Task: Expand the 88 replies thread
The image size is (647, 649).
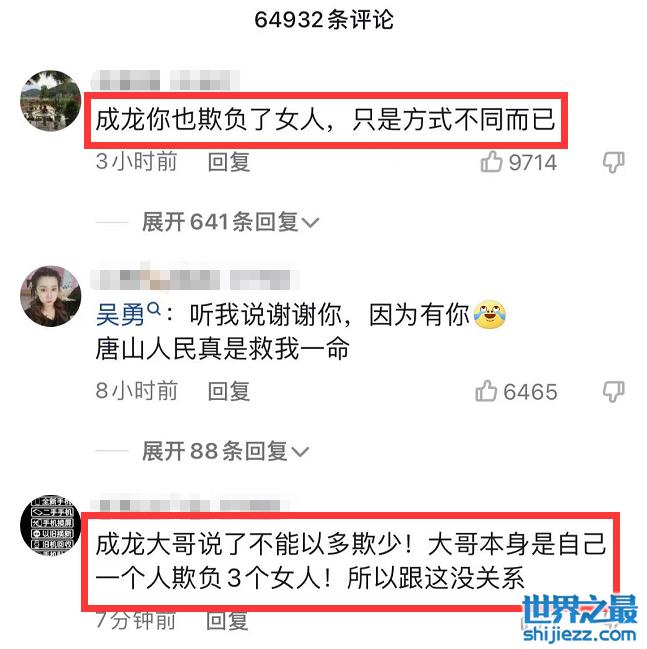Action: (225, 451)
